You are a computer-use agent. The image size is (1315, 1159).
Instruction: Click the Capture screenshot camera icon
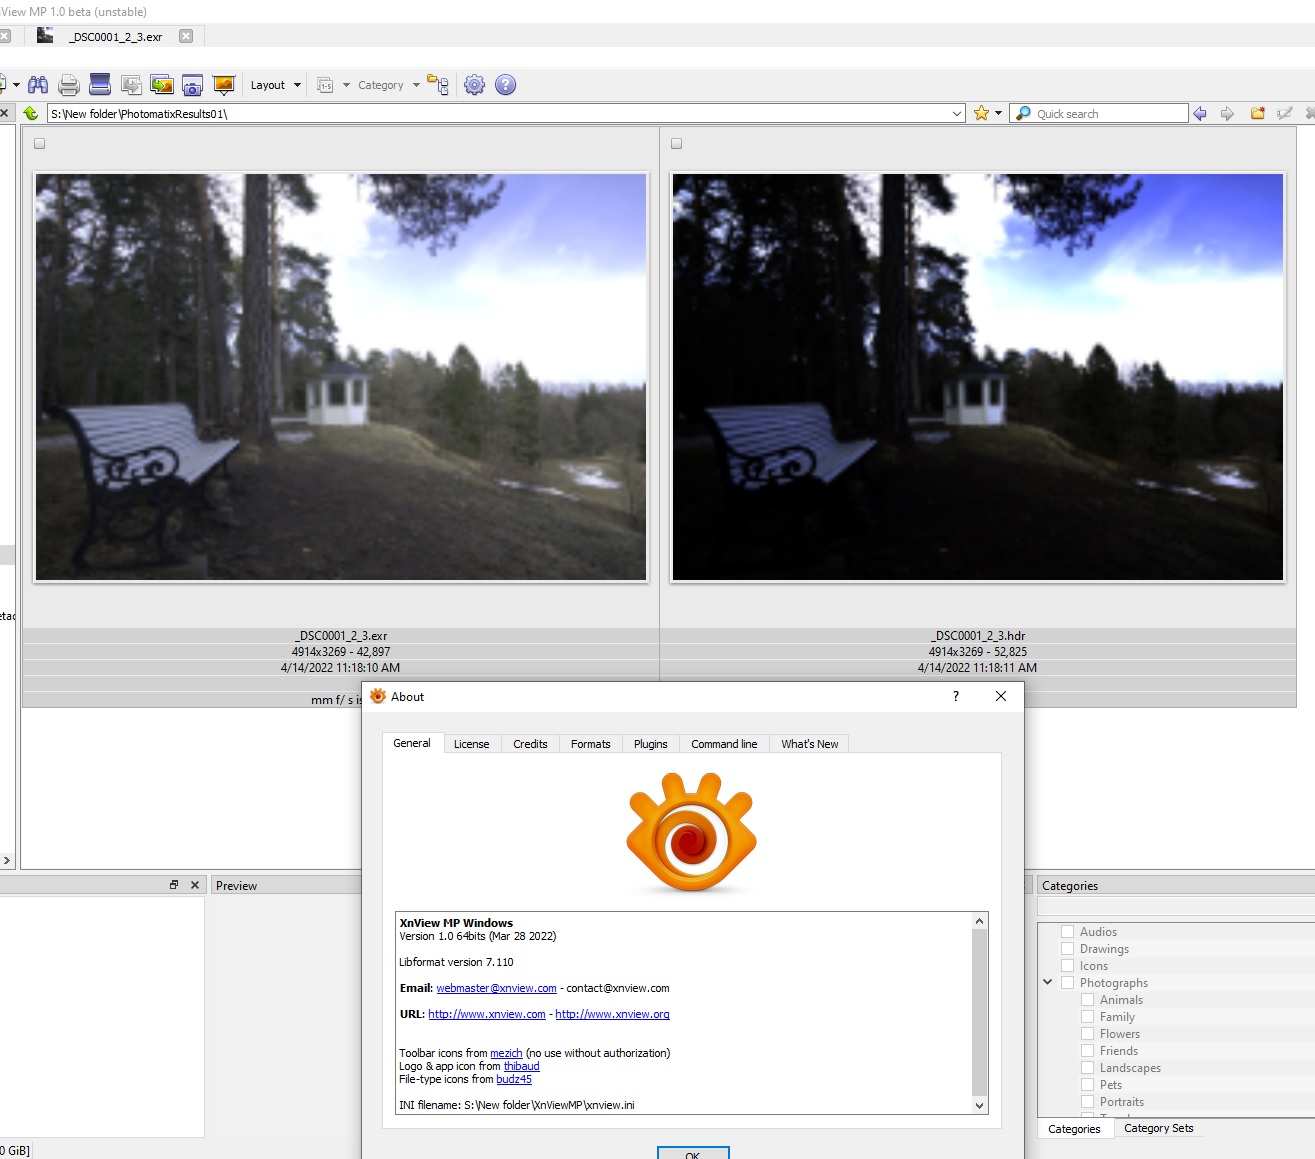193,85
